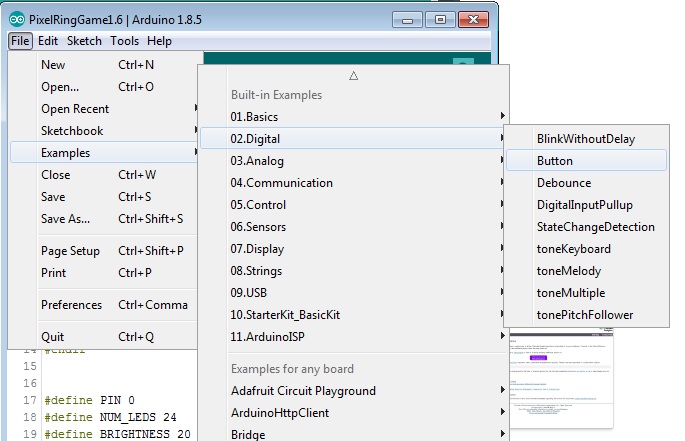Open the toneMelody example

(586, 271)
